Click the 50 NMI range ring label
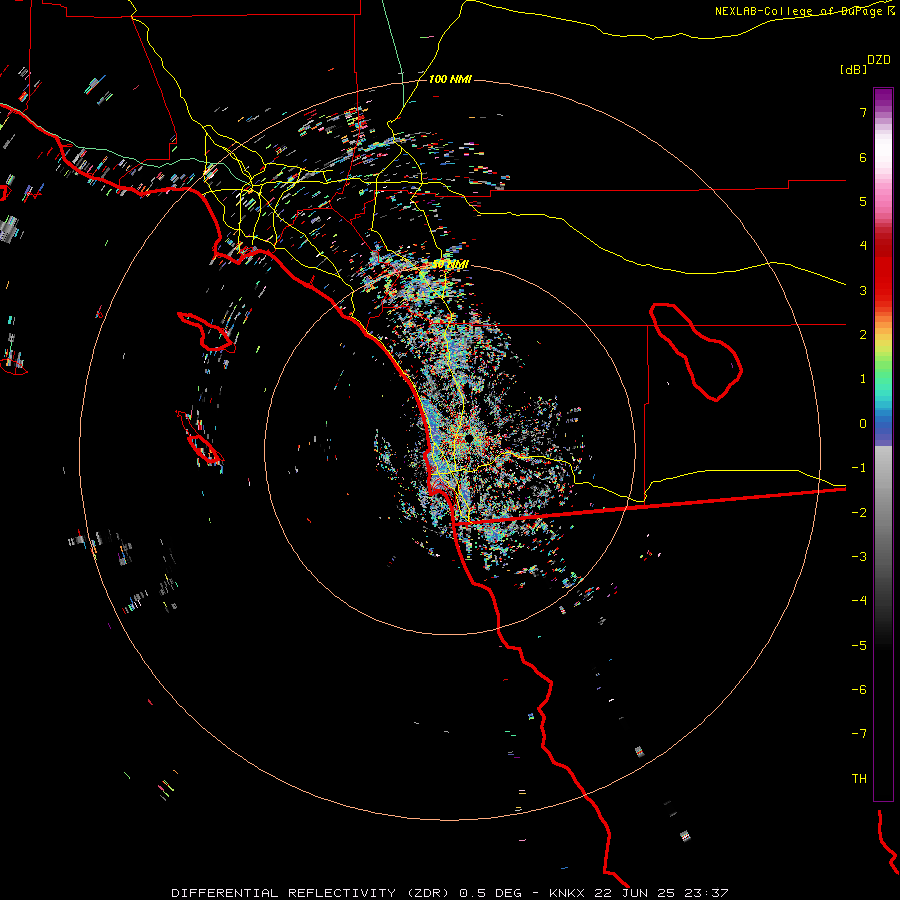Screen dimensions: 900x900 450,265
